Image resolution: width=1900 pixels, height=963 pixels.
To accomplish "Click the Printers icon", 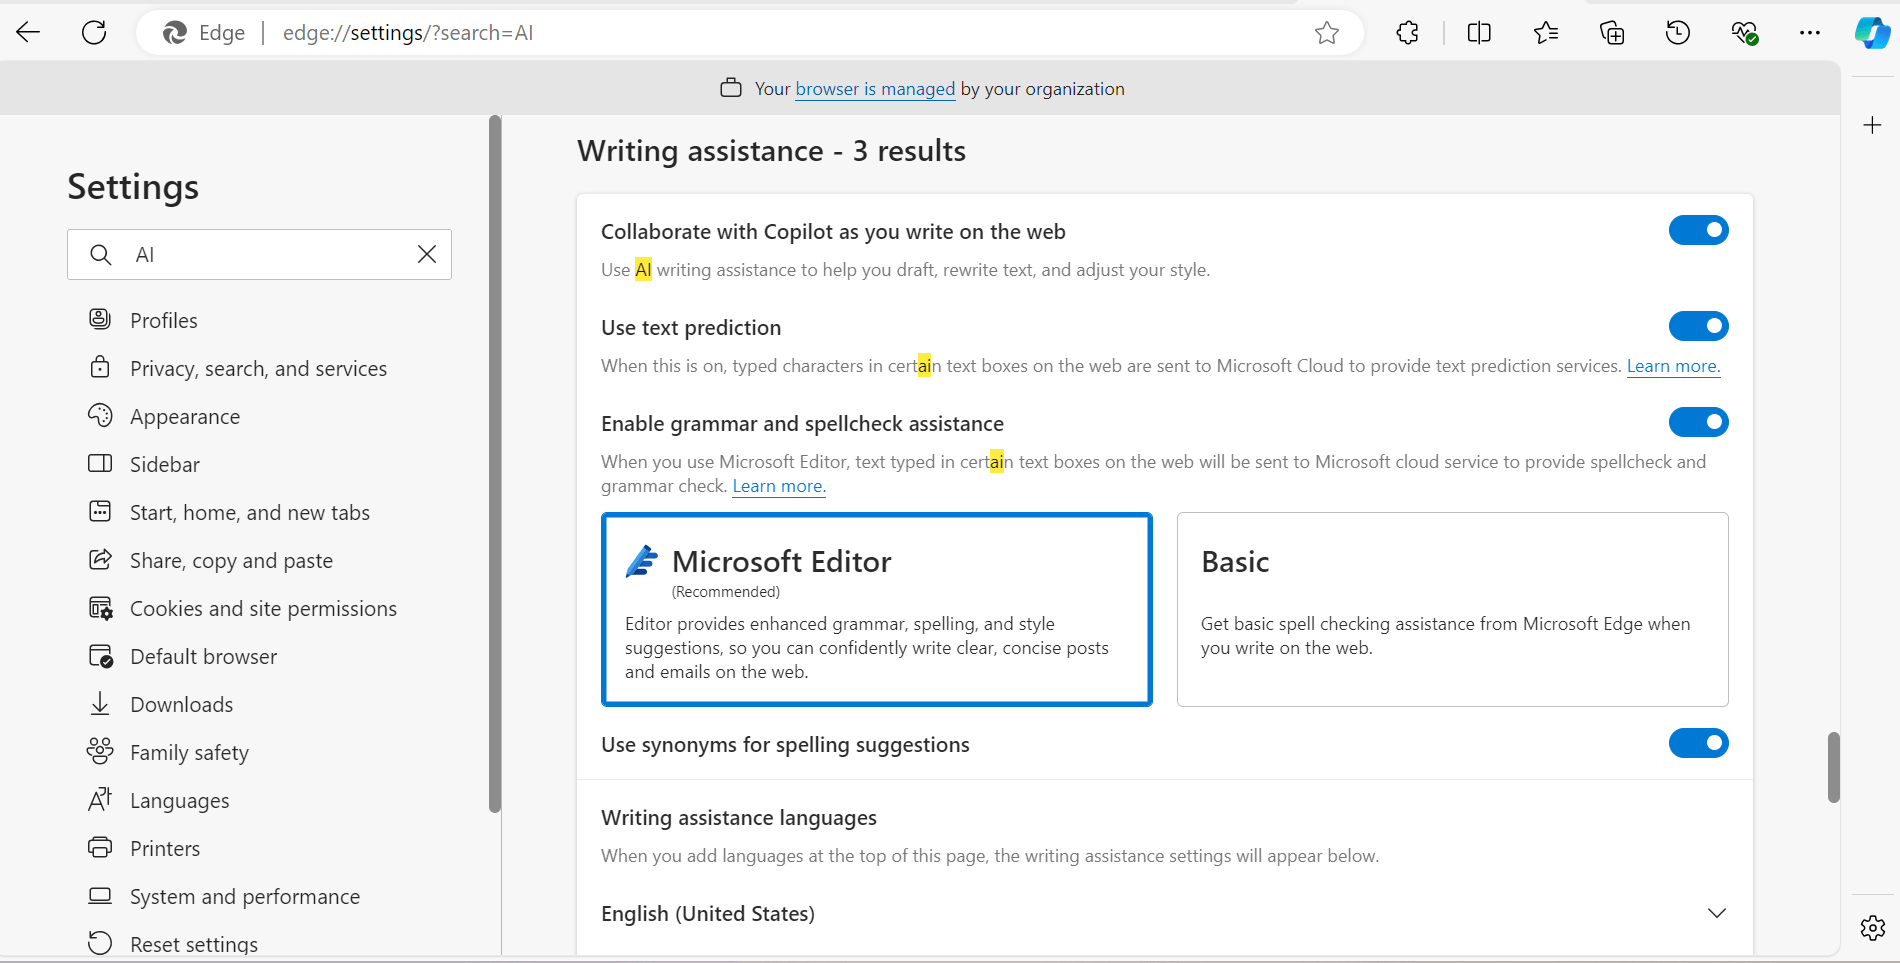I will (100, 847).
